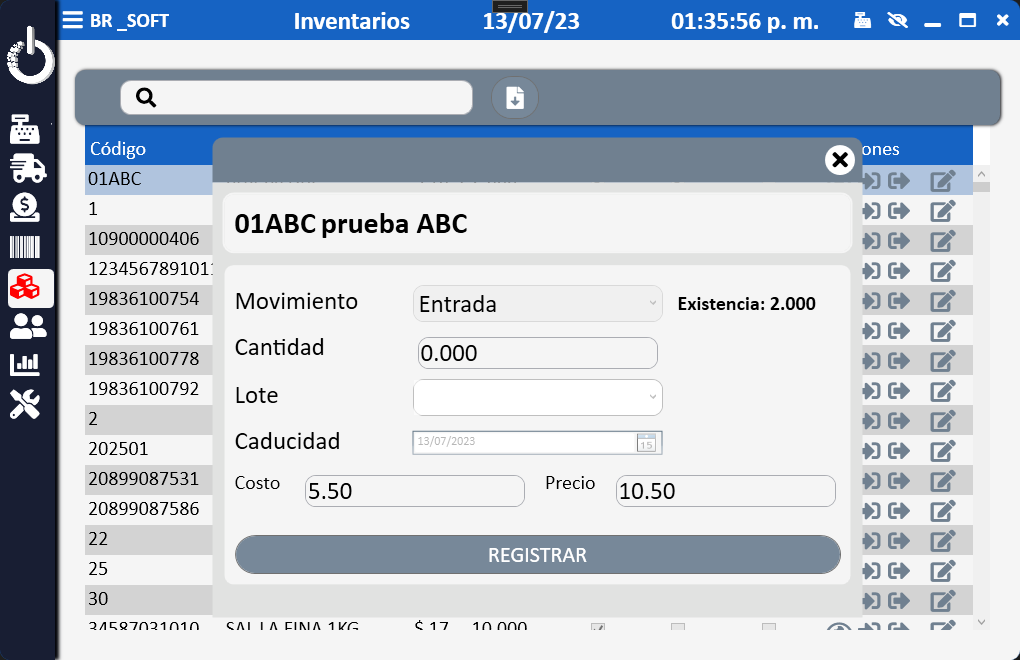Click the download file icon beside search
The width and height of the screenshot is (1020, 660).
515,98
